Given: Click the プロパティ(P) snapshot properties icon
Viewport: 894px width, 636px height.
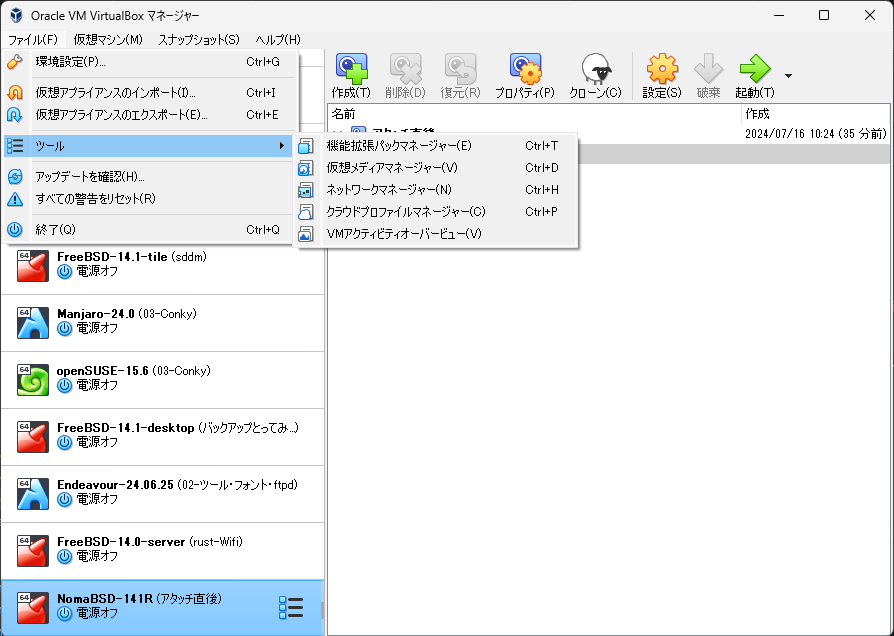Looking at the screenshot, I should click(525, 69).
